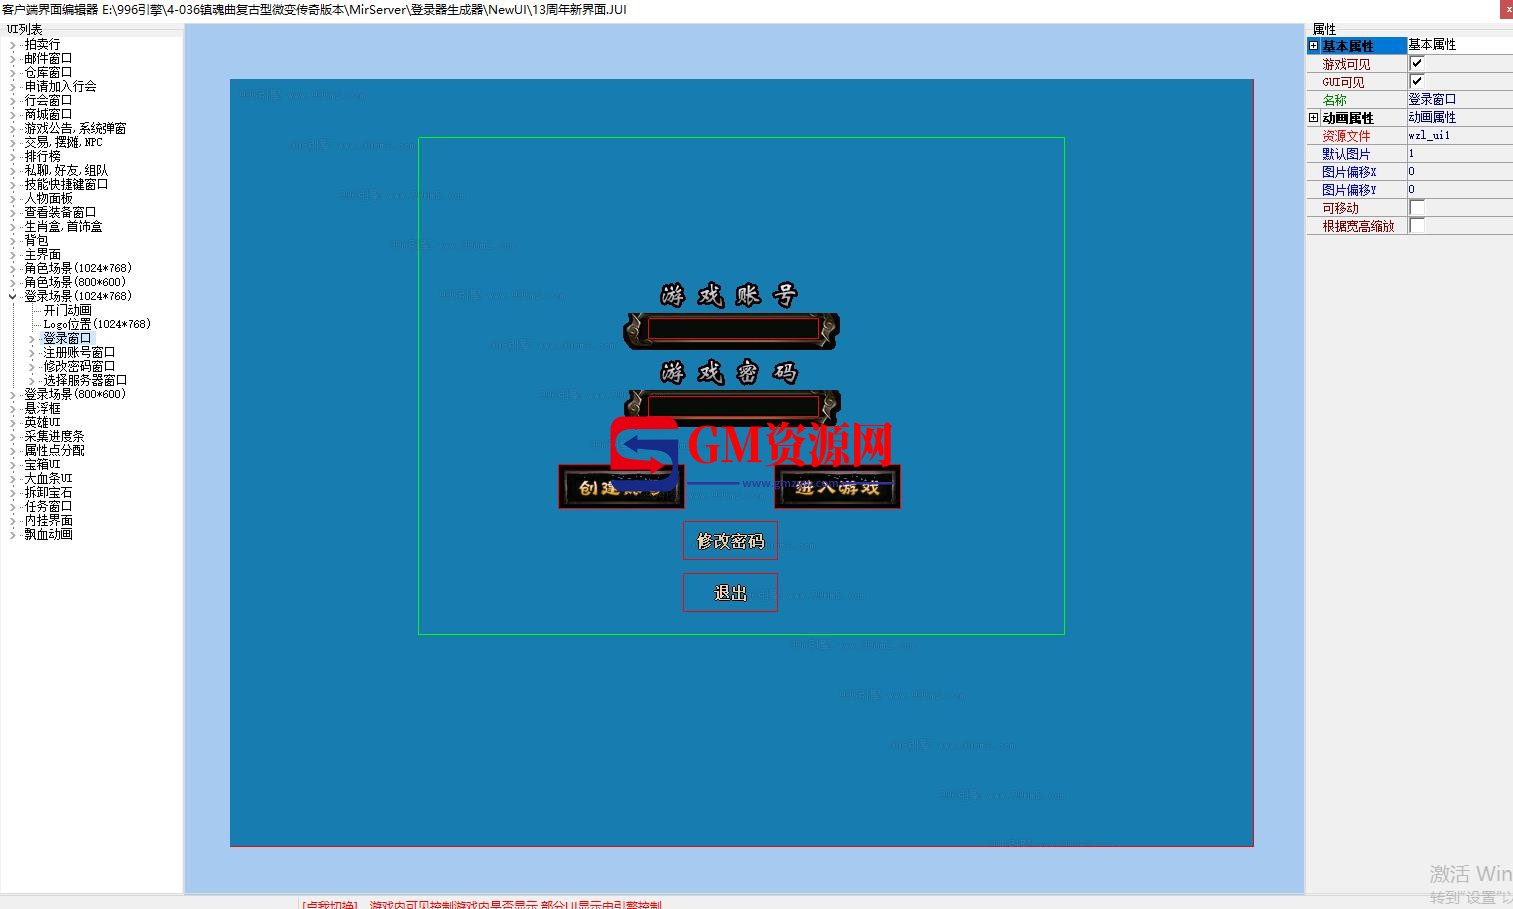The height and width of the screenshot is (909, 1513).
Task: Select 飘血动画 in the UI list
Action: pos(48,535)
